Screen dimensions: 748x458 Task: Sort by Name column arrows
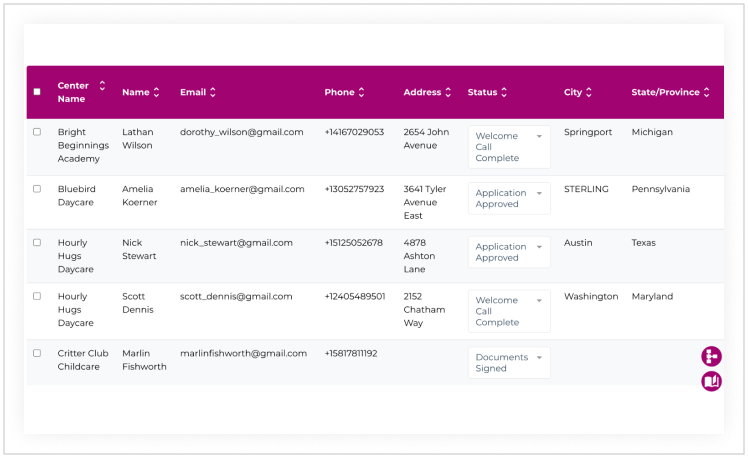[156, 93]
